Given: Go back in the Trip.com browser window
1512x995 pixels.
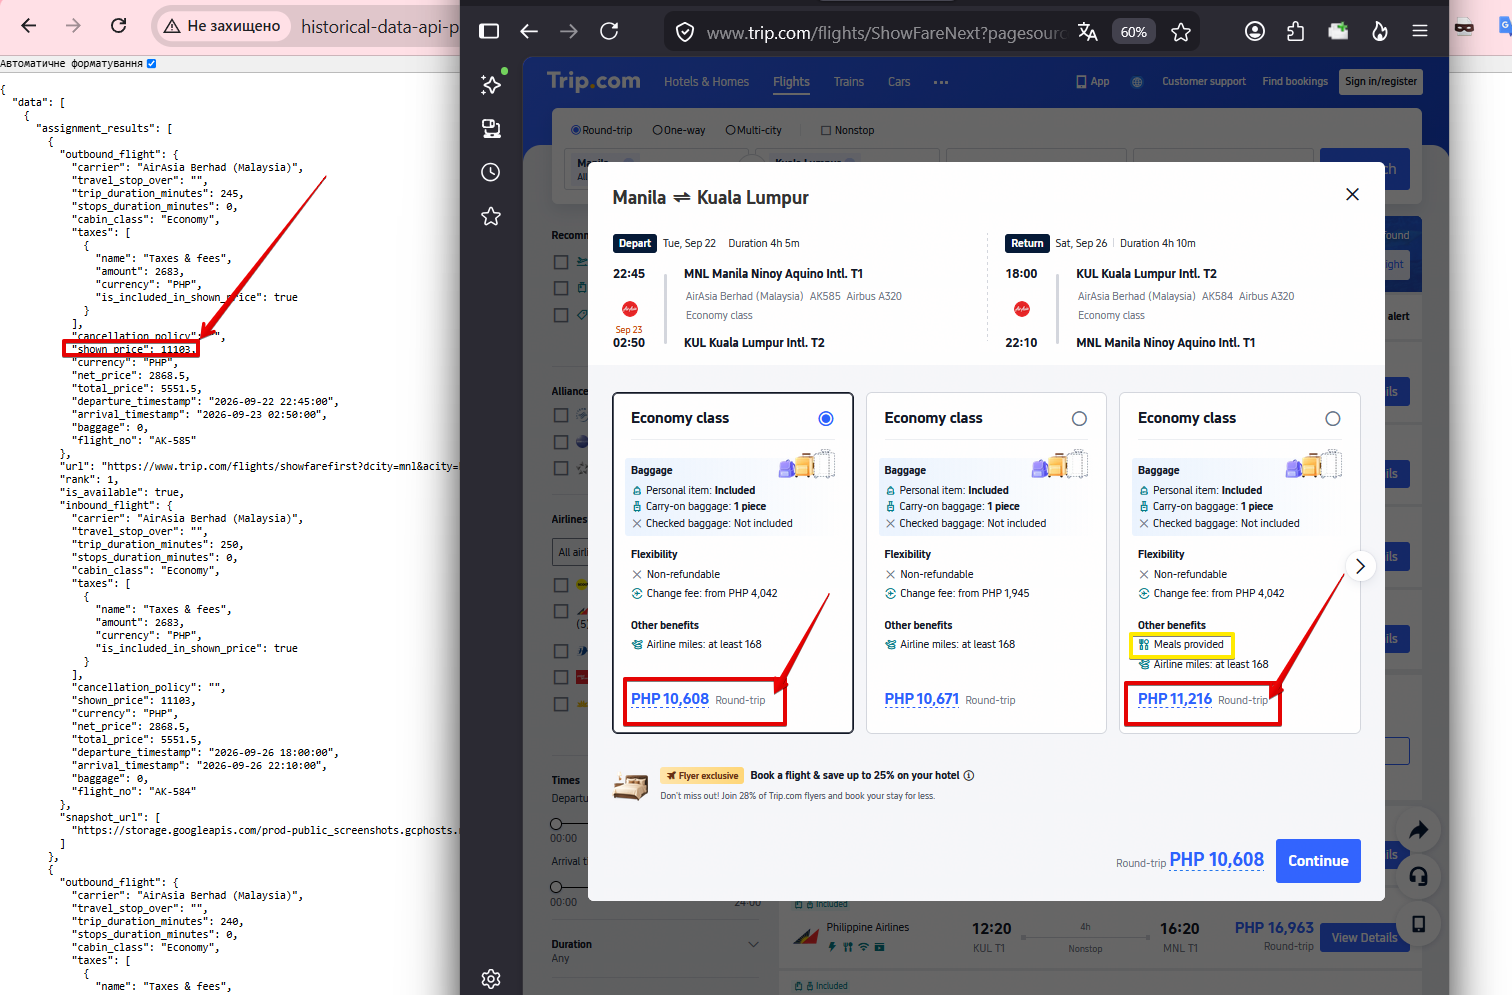Looking at the screenshot, I should (x=529, y=31).
